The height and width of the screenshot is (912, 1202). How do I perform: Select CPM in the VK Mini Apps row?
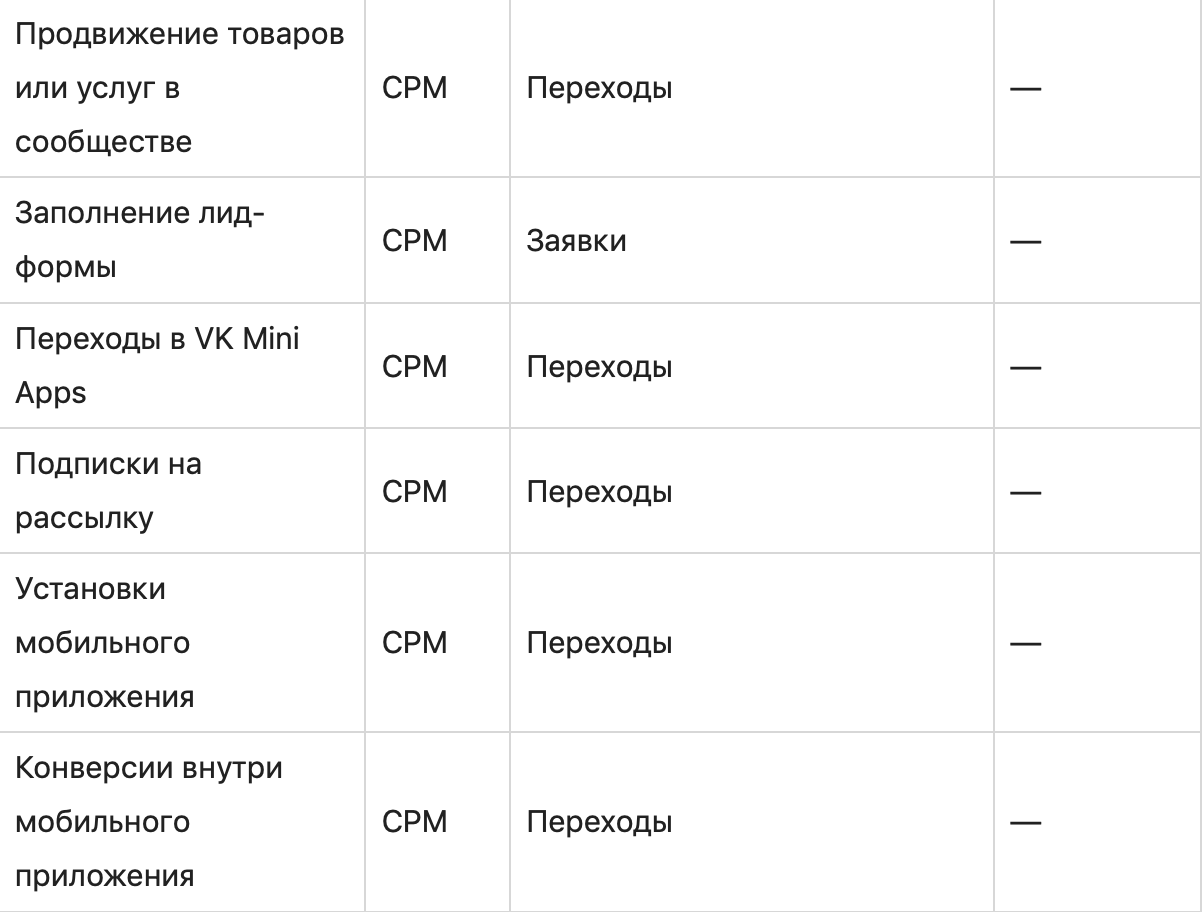click(x=414, y=366)
